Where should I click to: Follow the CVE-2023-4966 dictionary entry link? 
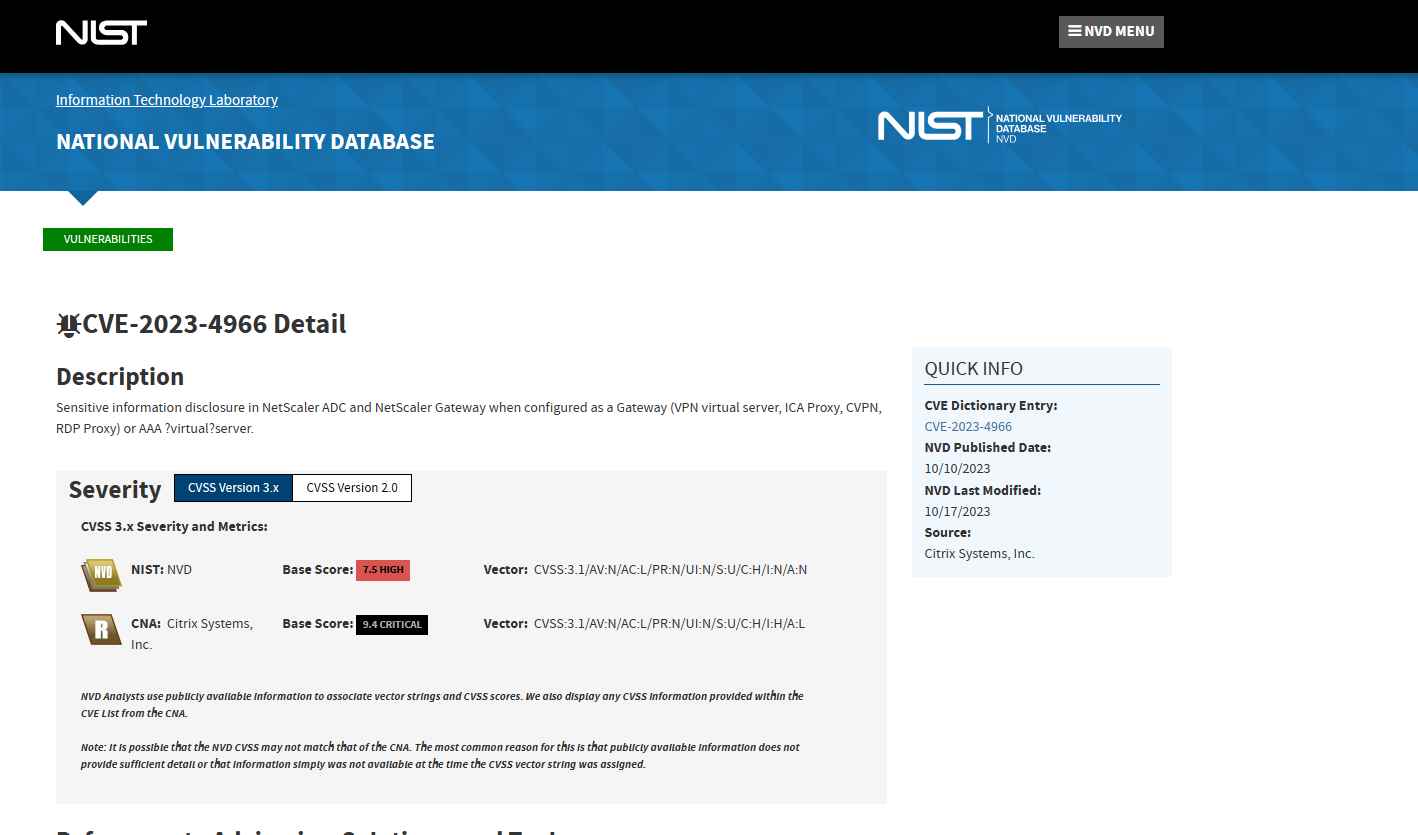click(967, 426)
